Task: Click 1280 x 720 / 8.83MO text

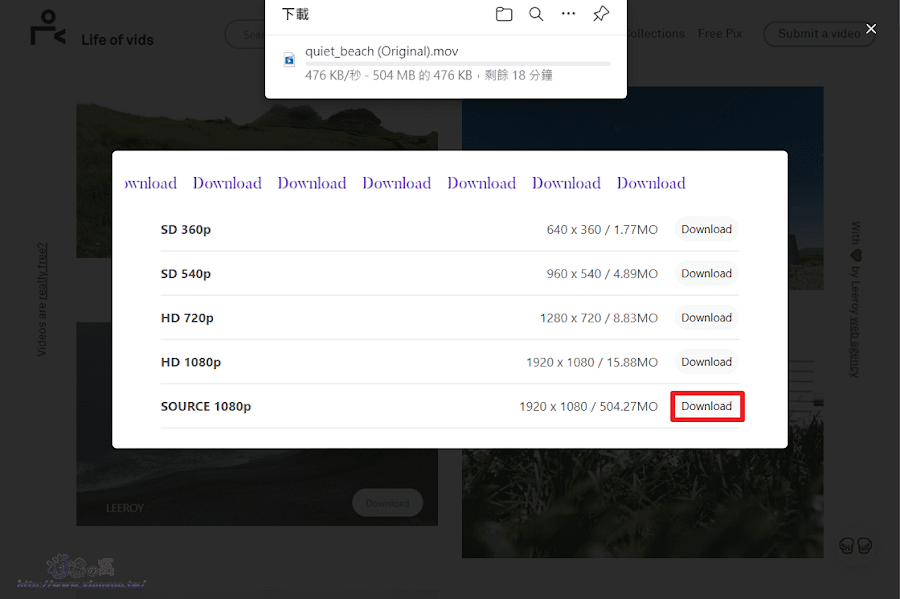Action: tap(599, 318)
